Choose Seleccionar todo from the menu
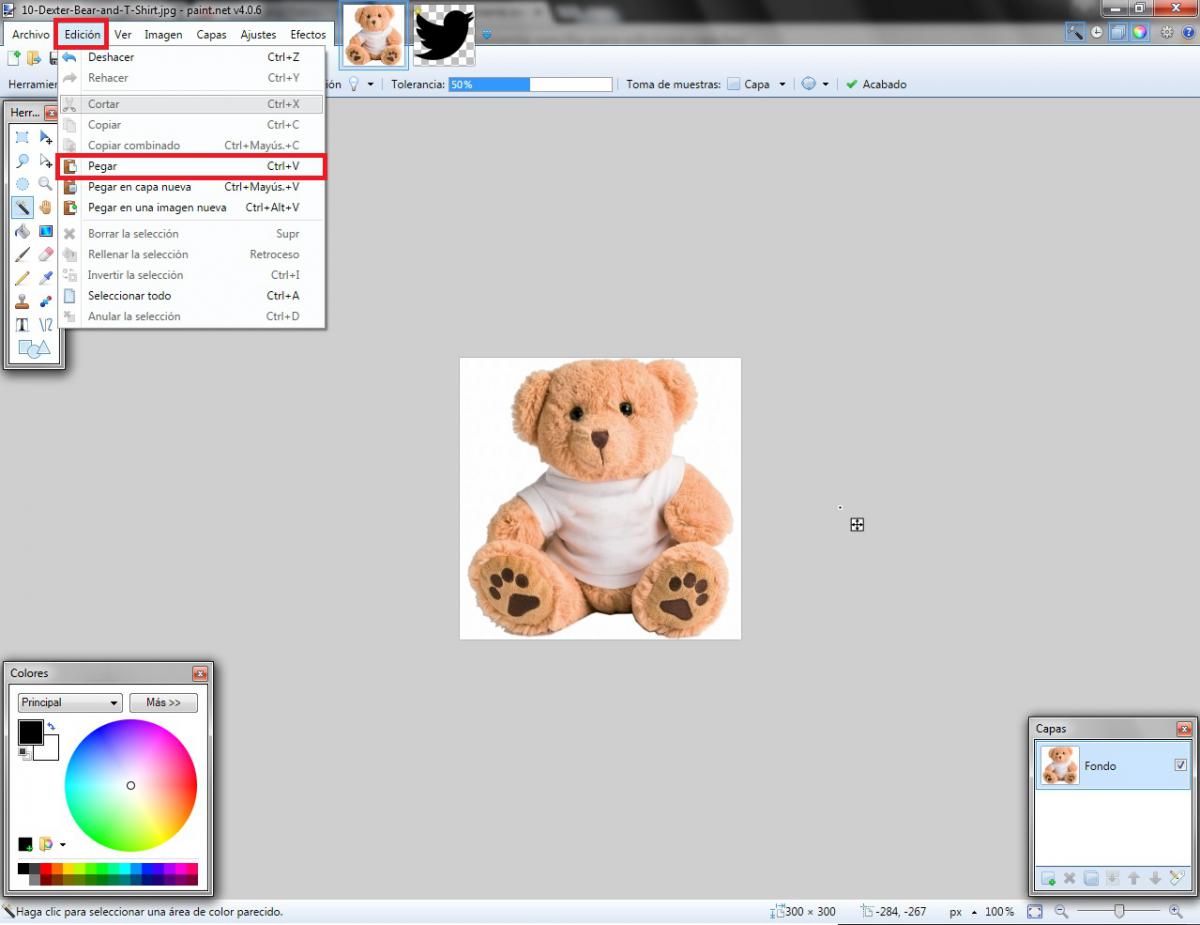Viewport: 1200px width, 925px height. (x=129, y=296)
